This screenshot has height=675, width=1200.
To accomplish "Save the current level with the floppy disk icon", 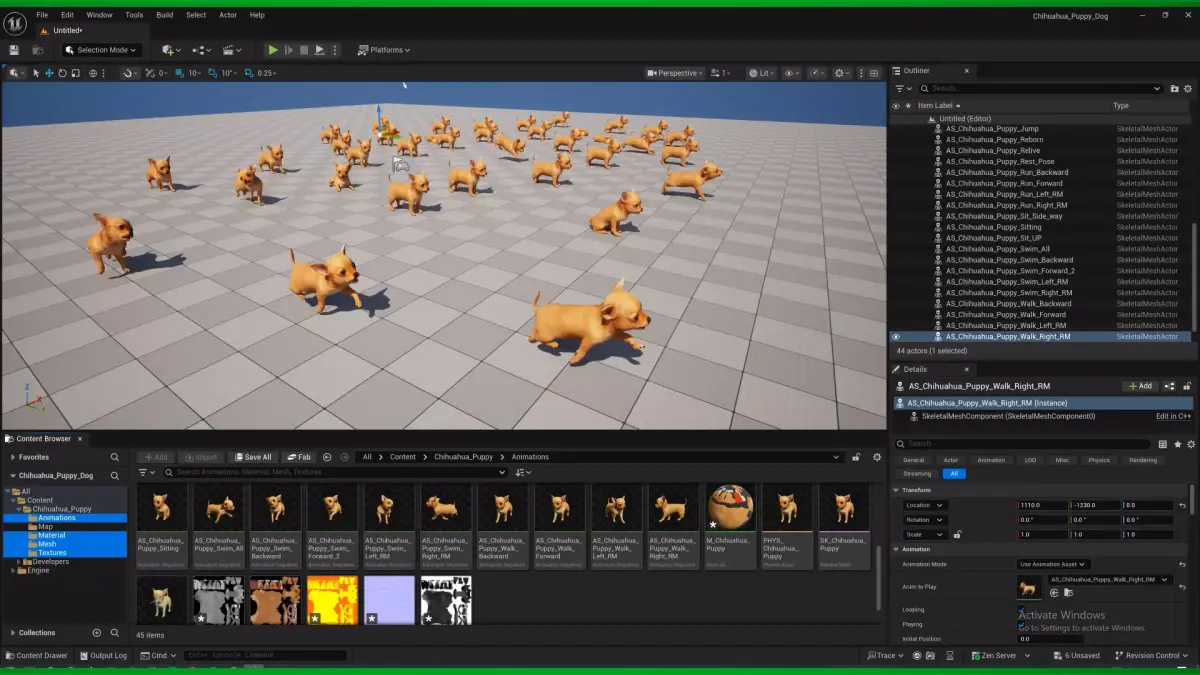I will pyautogui.click(x=14, y=50).
